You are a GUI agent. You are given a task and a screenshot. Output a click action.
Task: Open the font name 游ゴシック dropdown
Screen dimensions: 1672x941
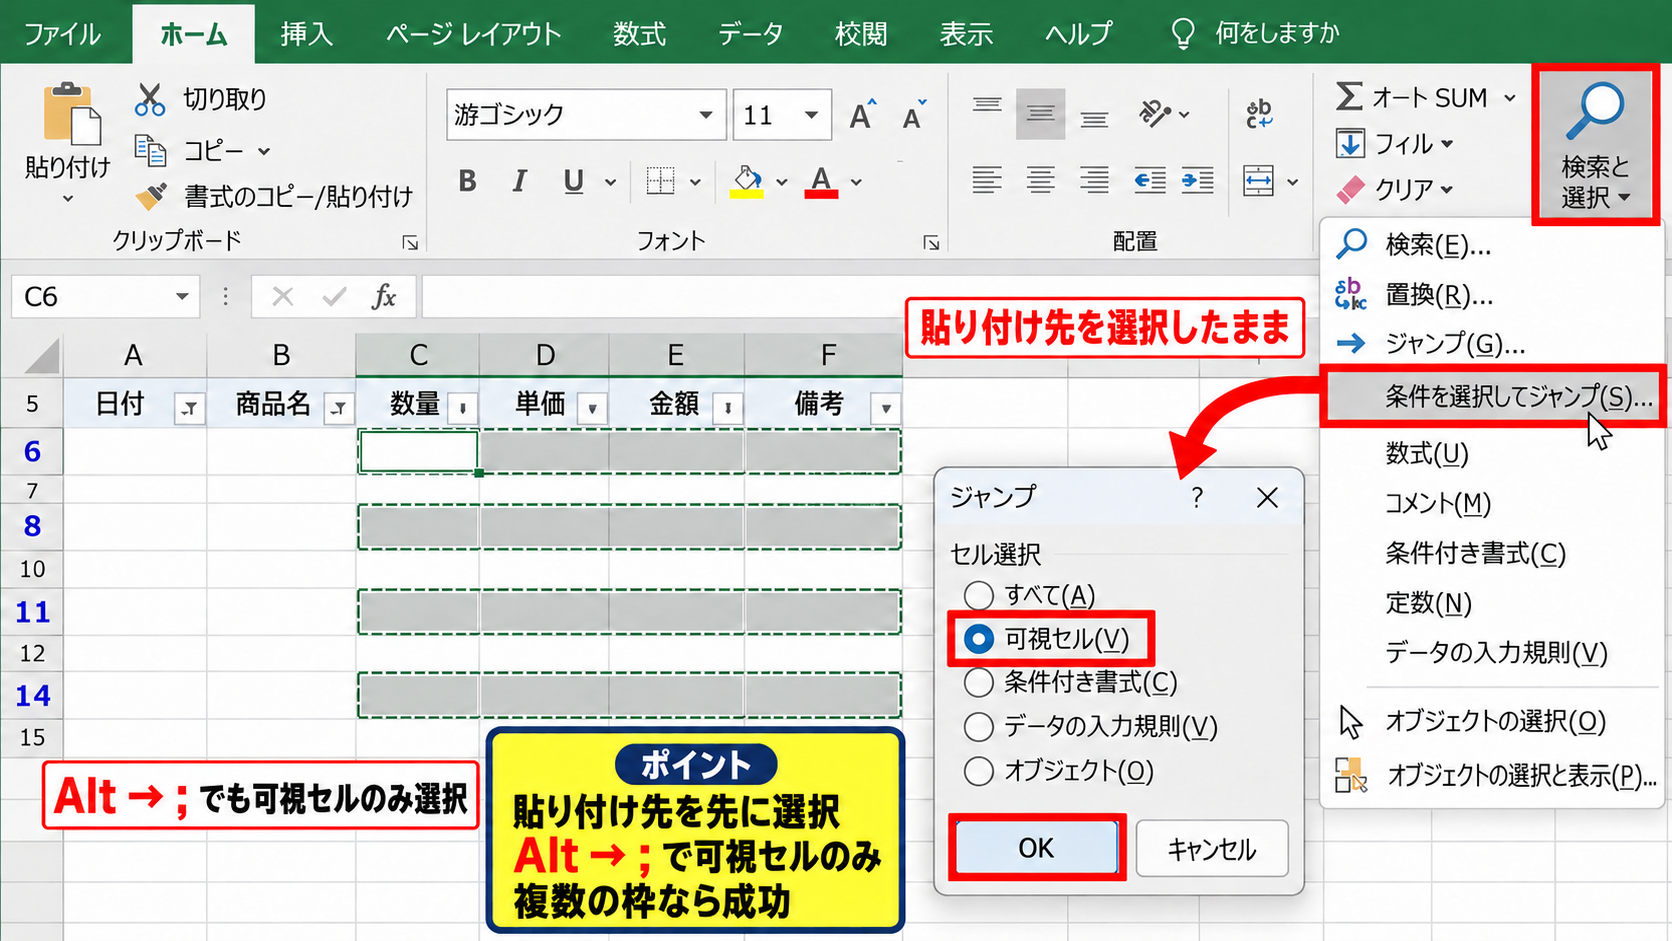click(706, 115)
